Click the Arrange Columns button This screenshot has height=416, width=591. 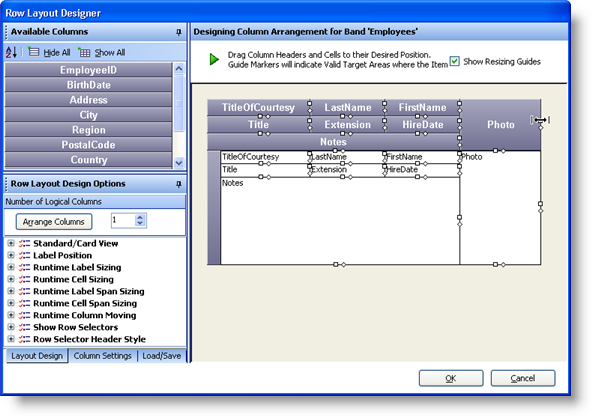pyautogui.click(x=54, y=222)
